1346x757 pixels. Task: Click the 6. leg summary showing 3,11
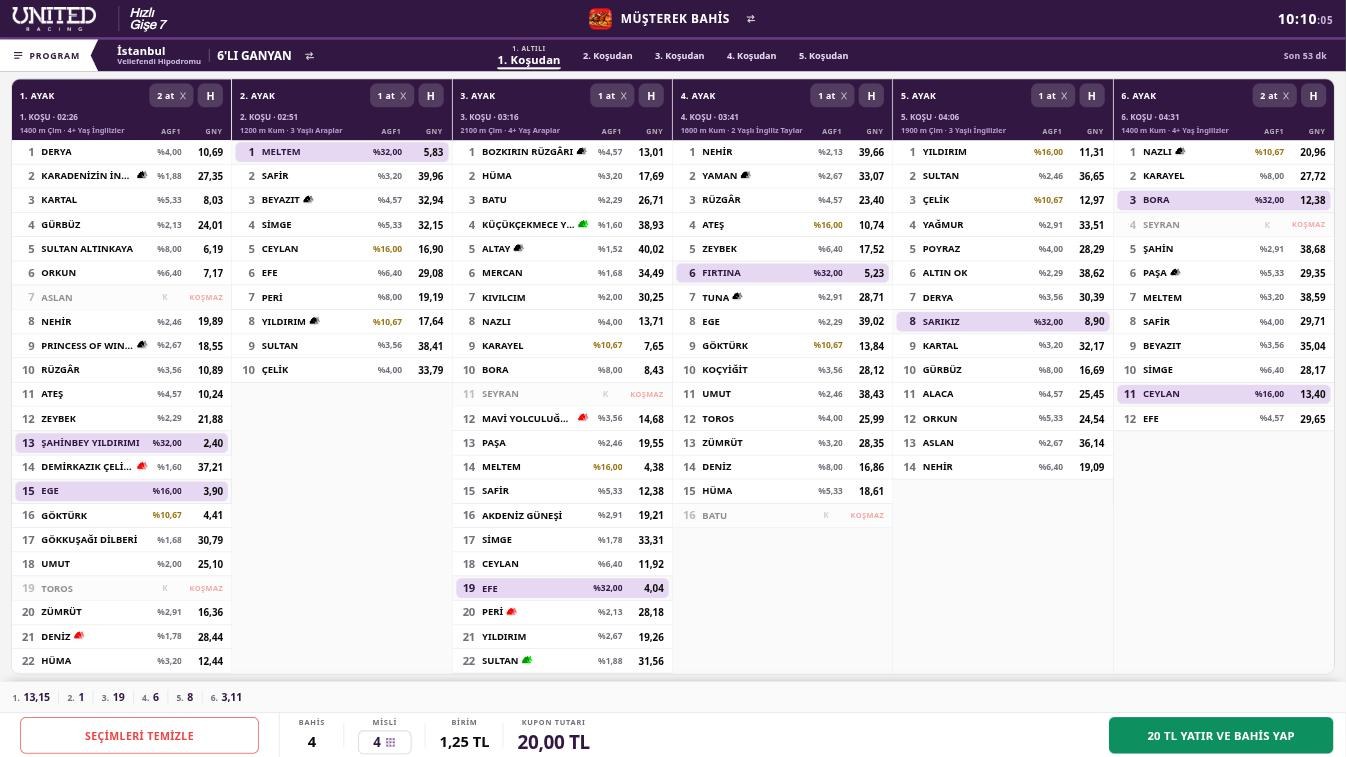[x=226, y=697]
